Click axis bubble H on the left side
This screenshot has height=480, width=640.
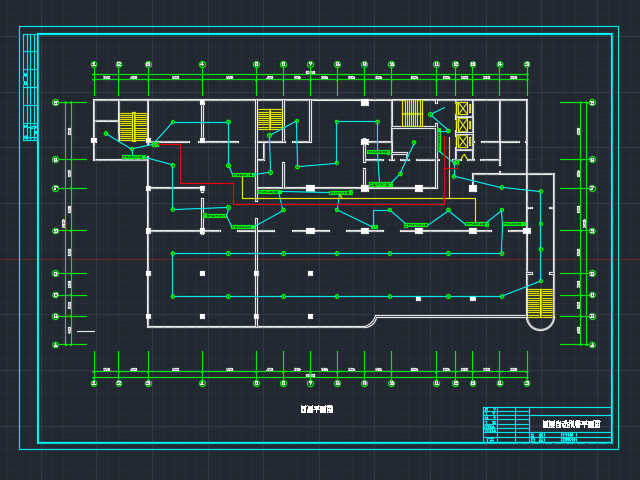coord(56,102)
